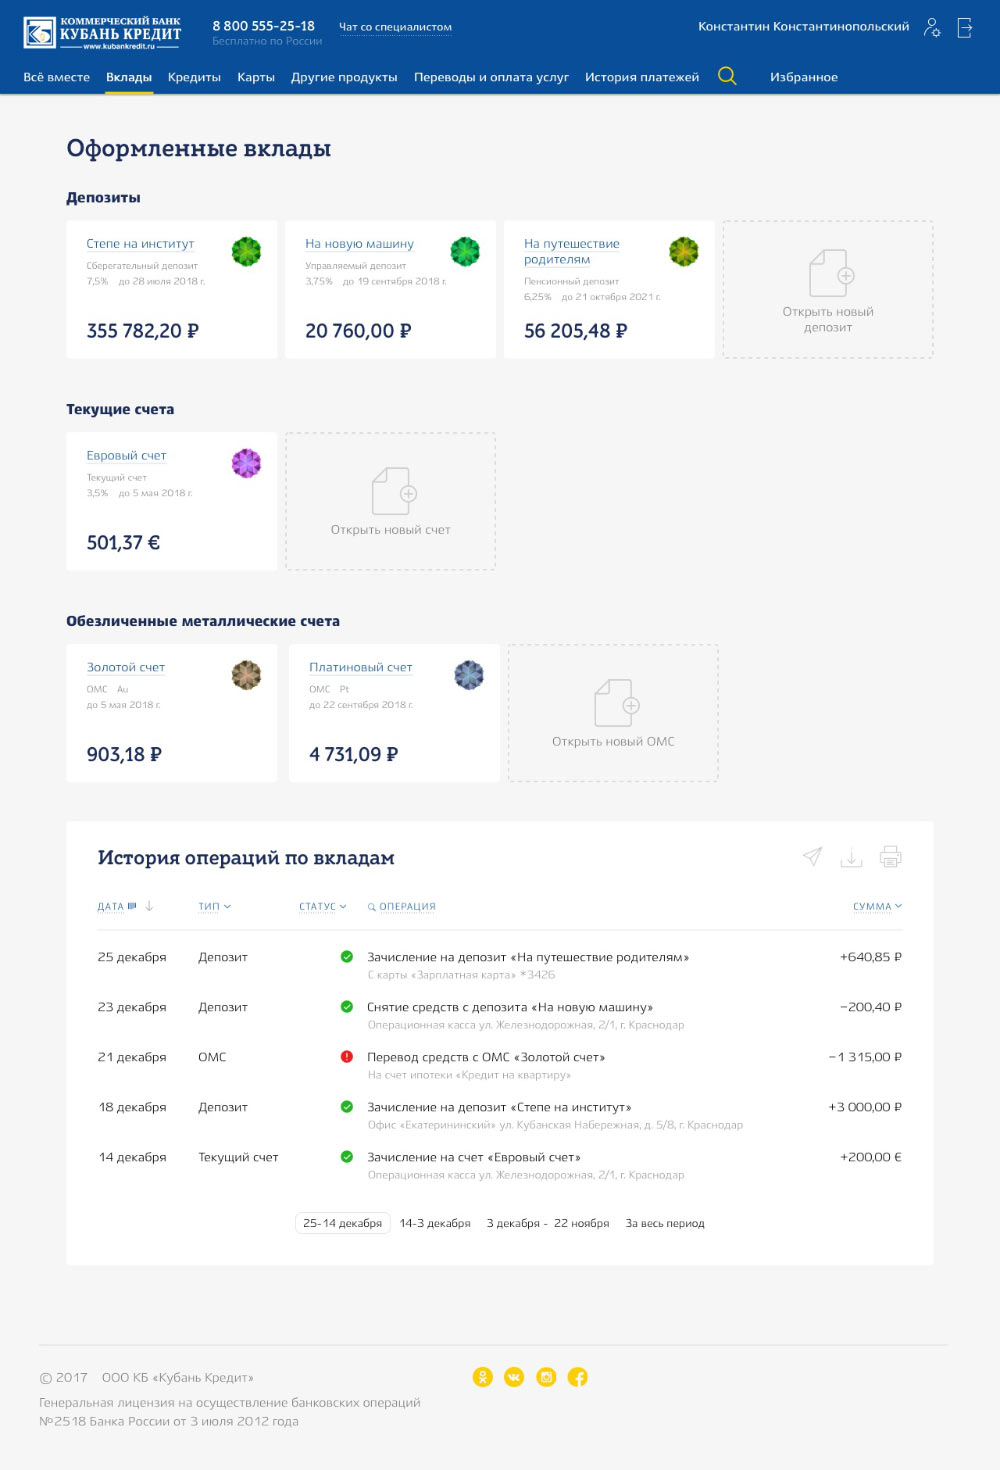Click the search magnifier icon in navigation
1000x1470 pixels.
click(x=727, y=76)
